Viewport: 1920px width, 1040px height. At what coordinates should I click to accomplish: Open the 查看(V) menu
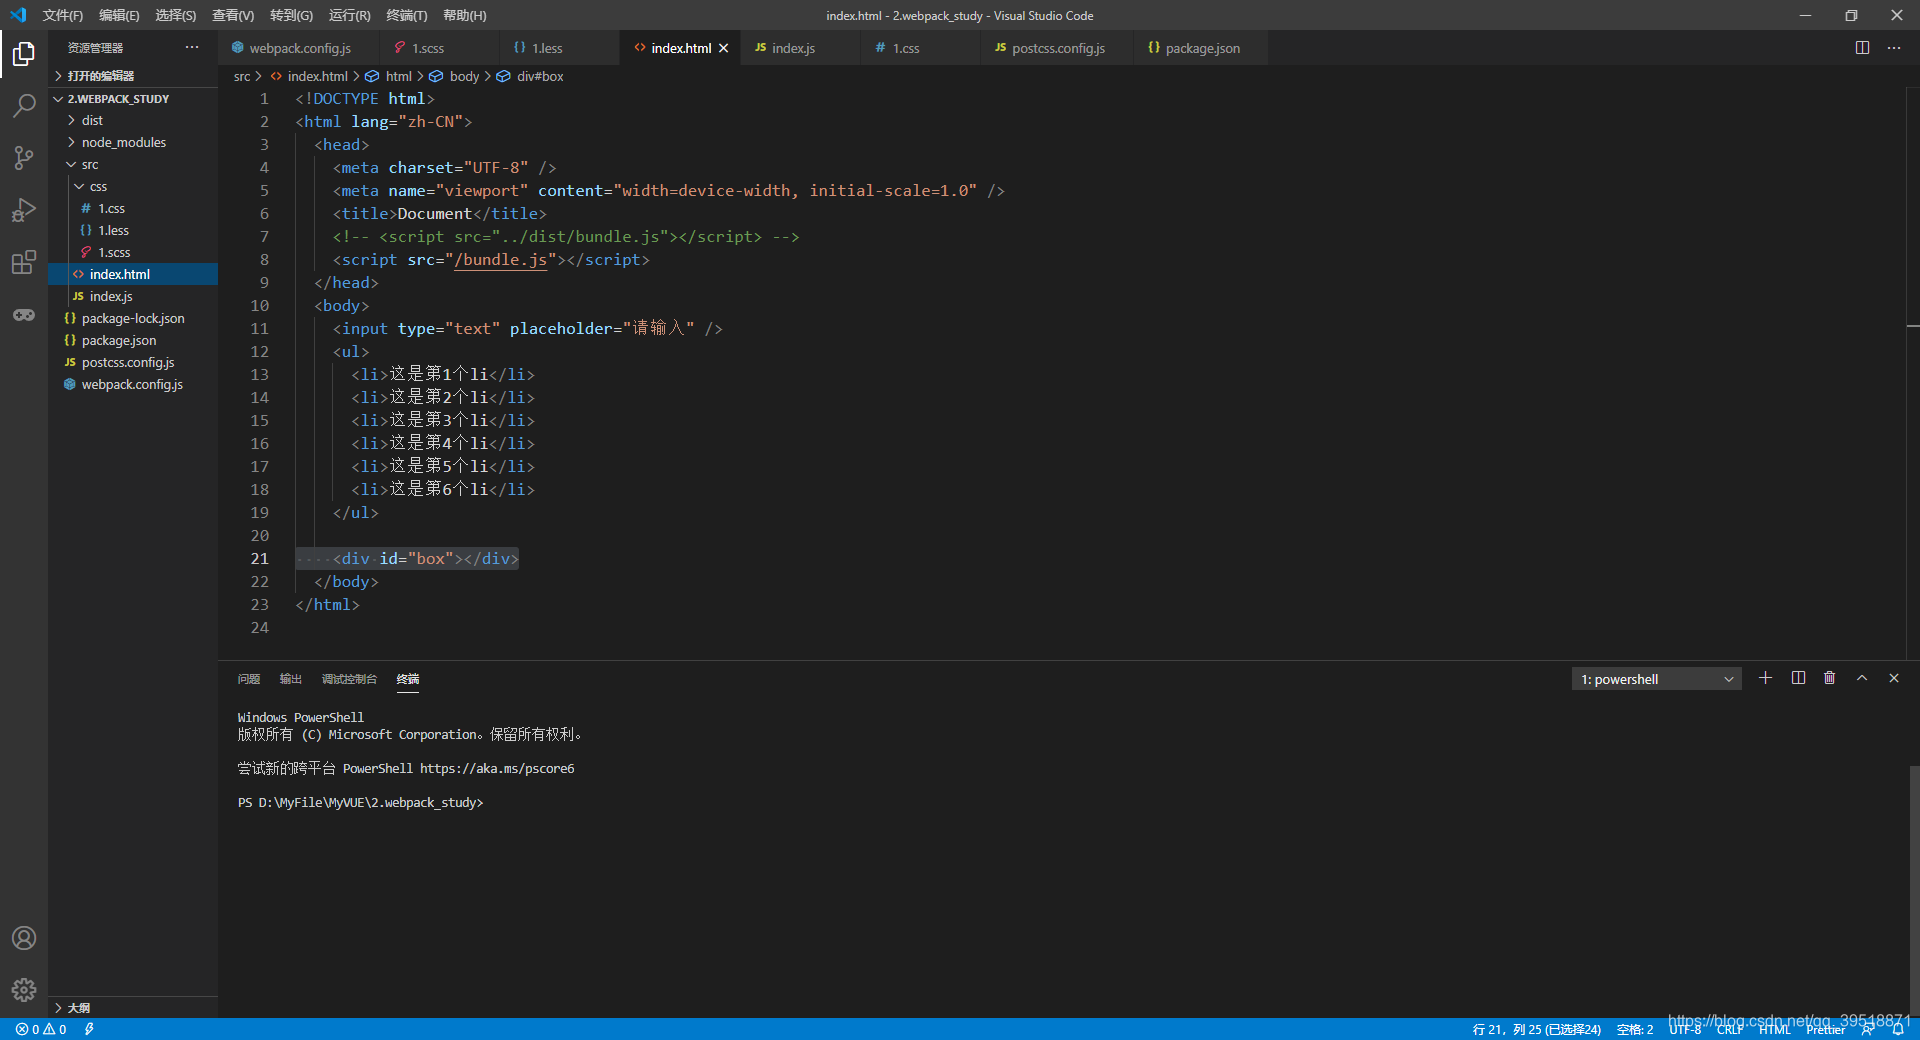(x=233, y=15)
